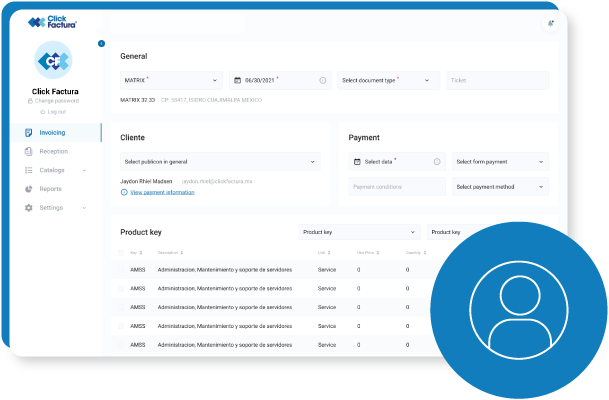Open the Select publicon in general dropdown
The image size is (609, 400).
coord(220,162)
